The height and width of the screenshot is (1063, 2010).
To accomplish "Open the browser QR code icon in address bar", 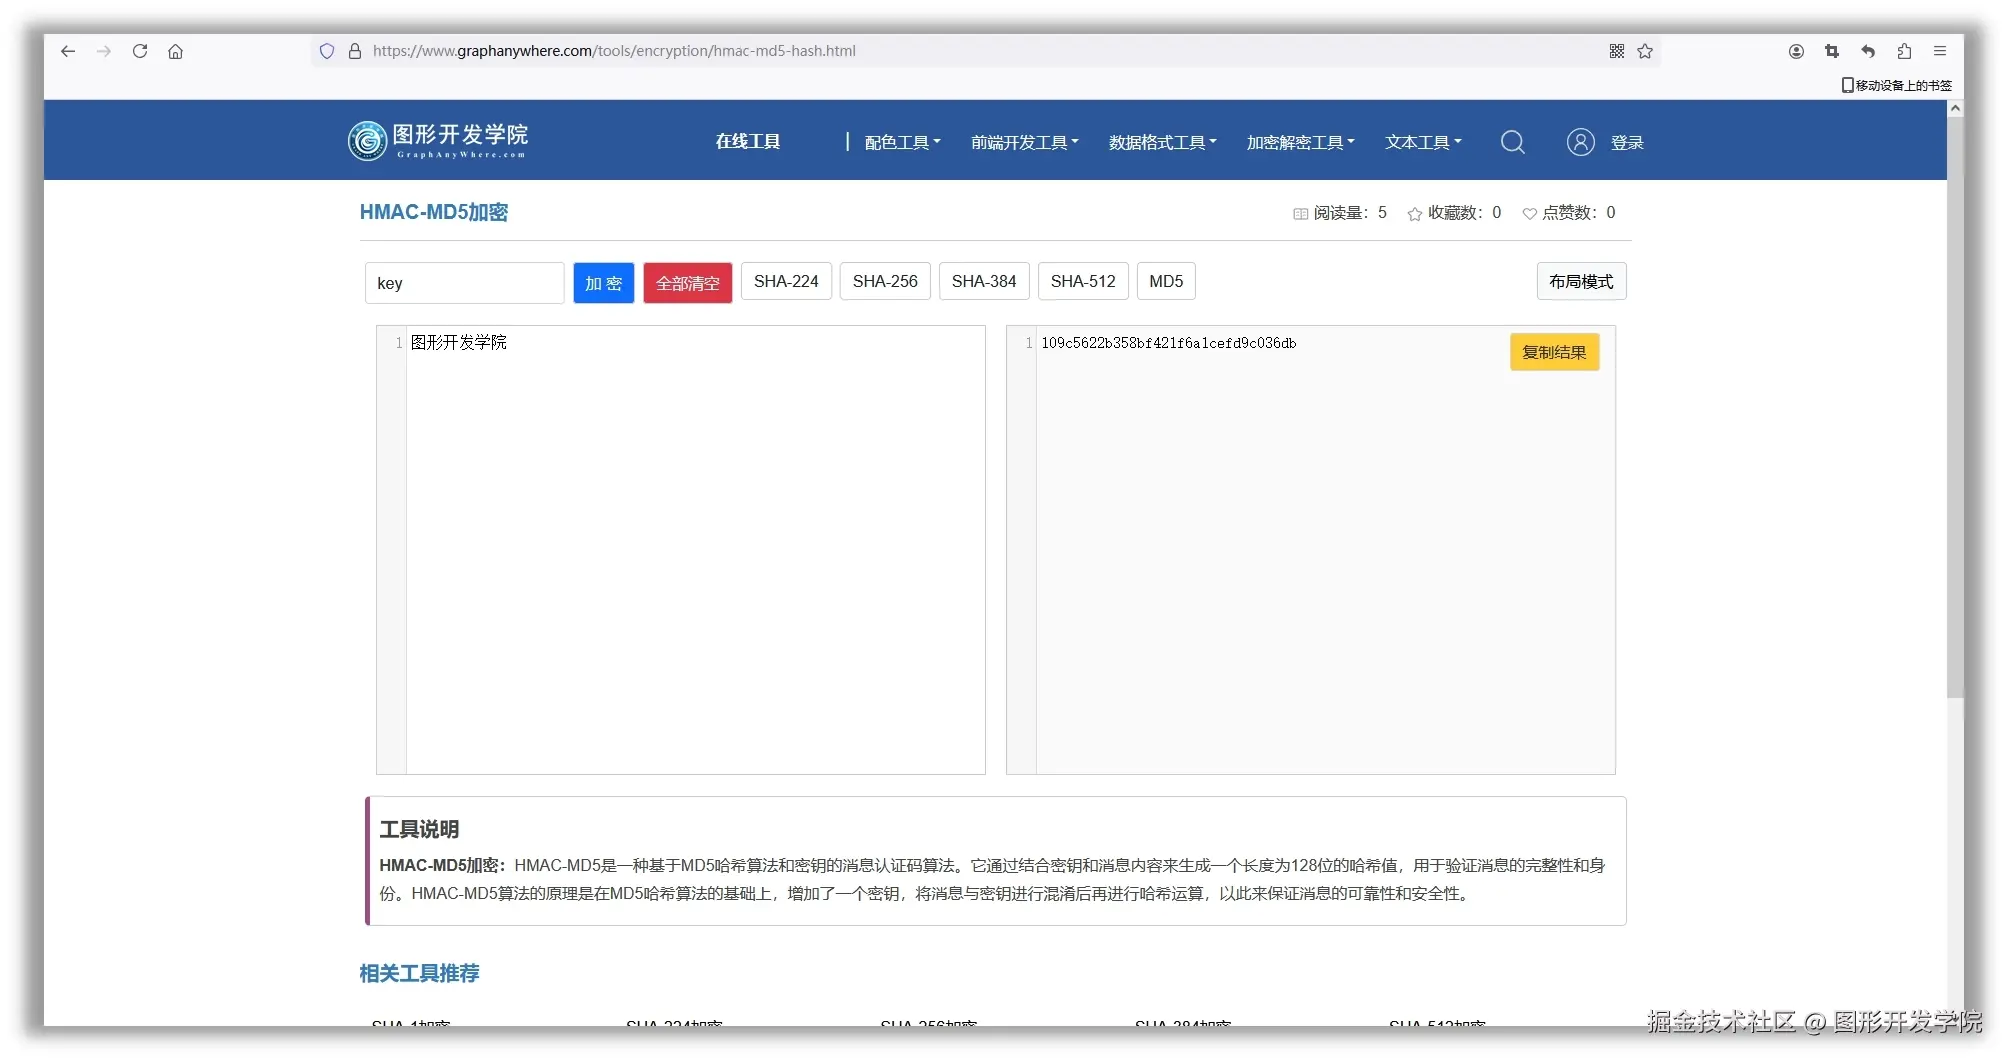I will click(1615, 51).
